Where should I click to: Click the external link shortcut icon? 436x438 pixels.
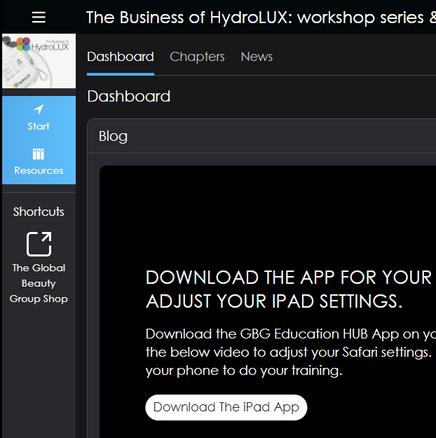coord(39,244)
